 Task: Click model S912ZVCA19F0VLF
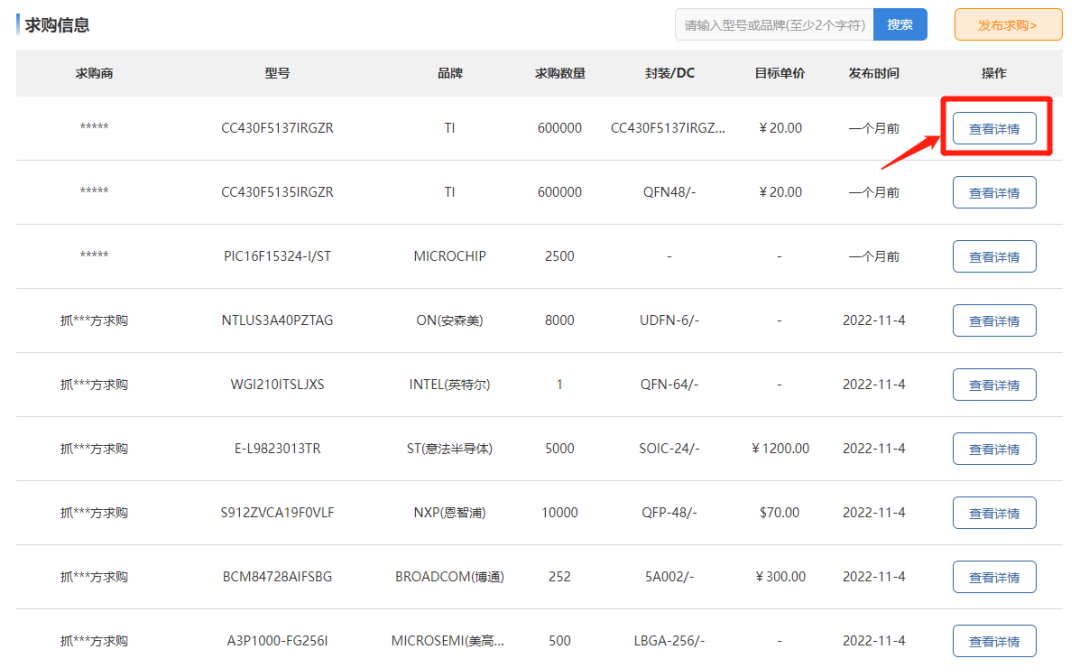tap(277, 512)
